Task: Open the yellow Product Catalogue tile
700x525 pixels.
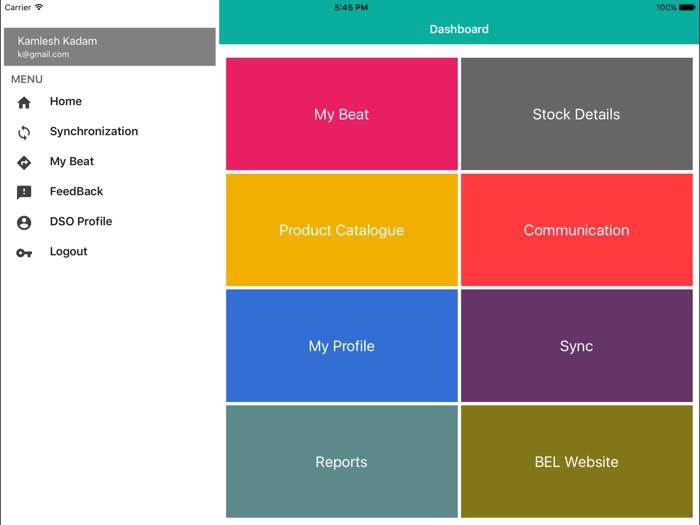Action: pyautogui.click(x=341, y=230)
